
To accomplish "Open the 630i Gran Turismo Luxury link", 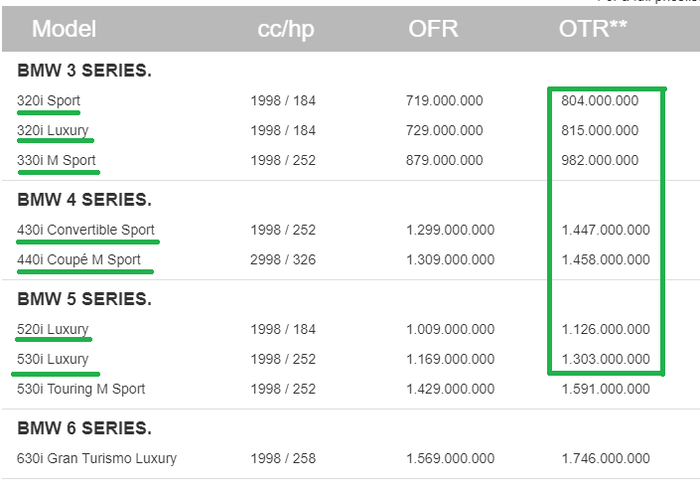I will 97,459.
